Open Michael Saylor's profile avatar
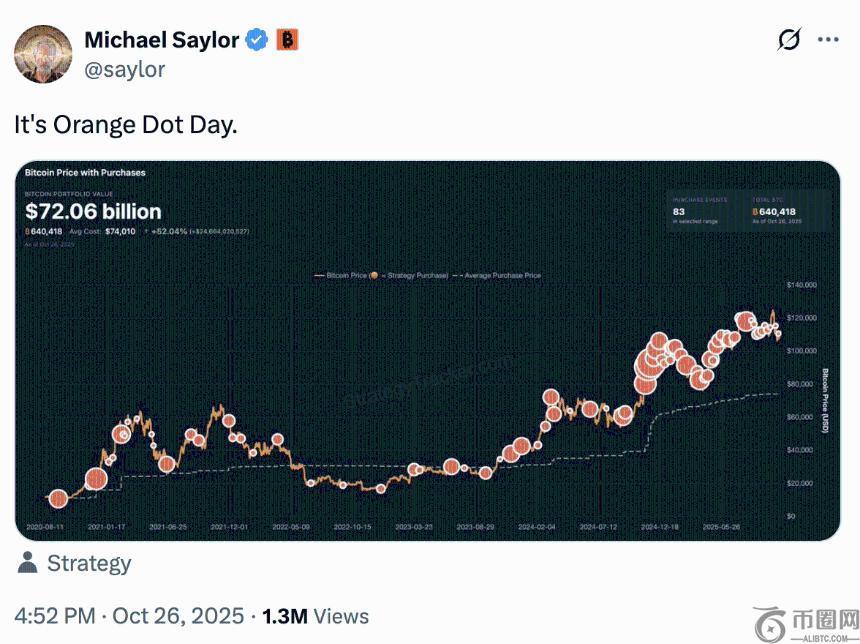 [42, 54]
